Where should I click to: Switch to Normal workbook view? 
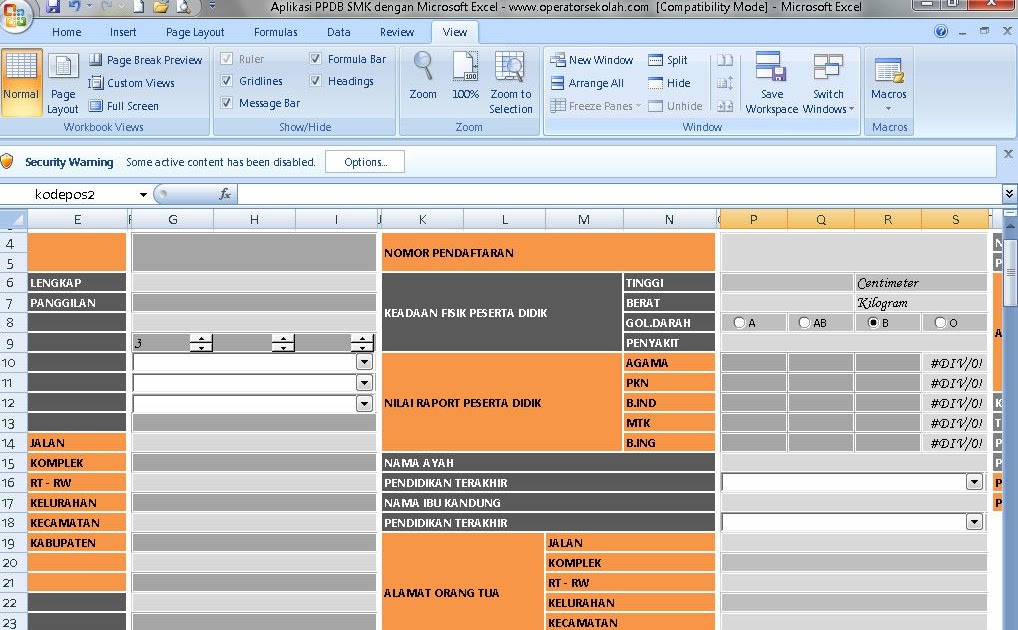click(x=21, y=83)
